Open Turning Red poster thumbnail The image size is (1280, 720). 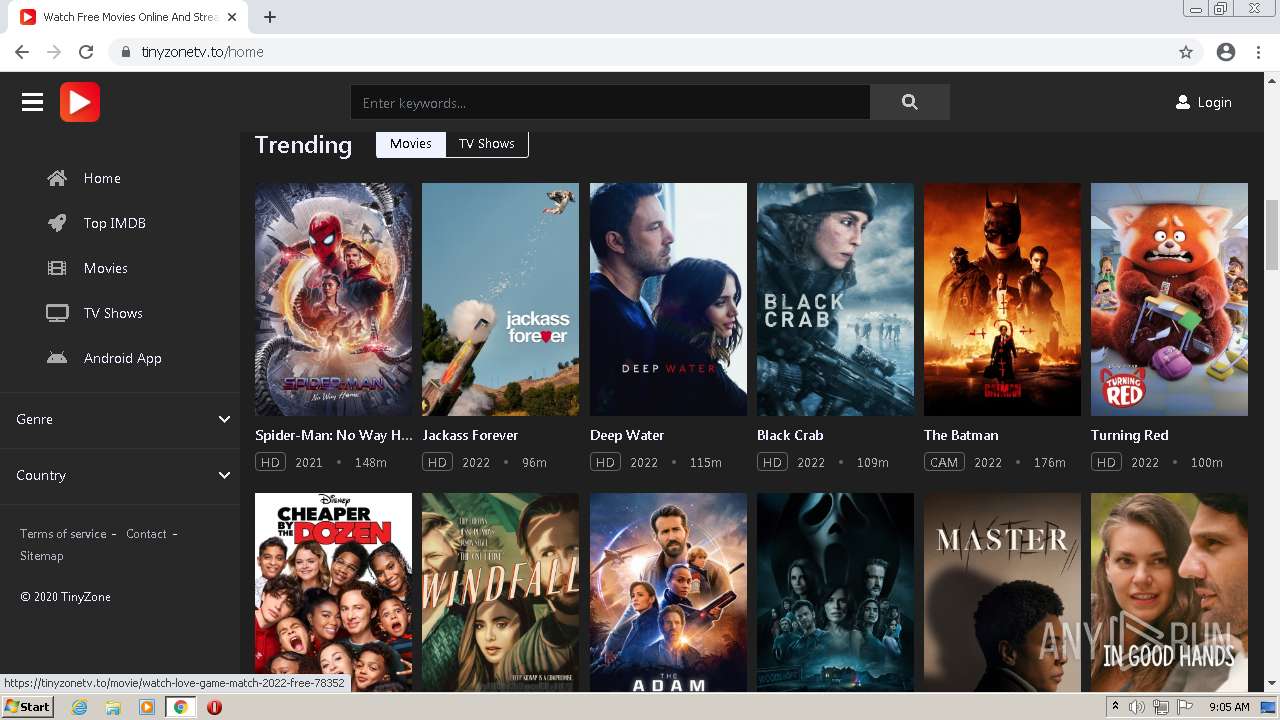pos(1169,299)
